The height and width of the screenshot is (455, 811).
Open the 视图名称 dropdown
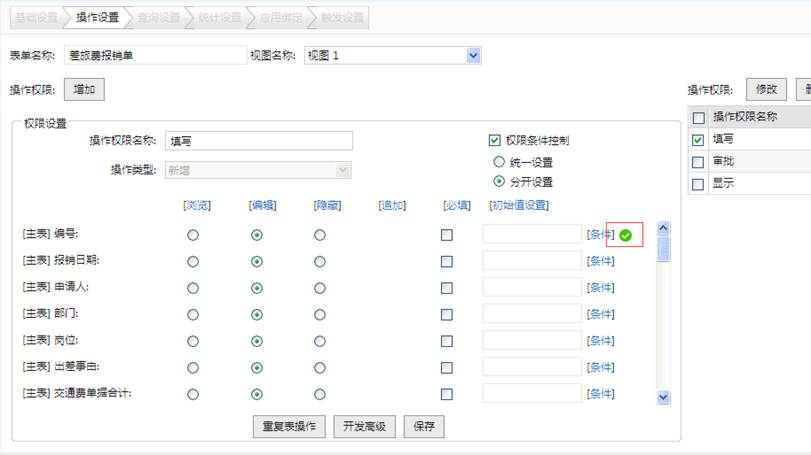coord(473,56)
